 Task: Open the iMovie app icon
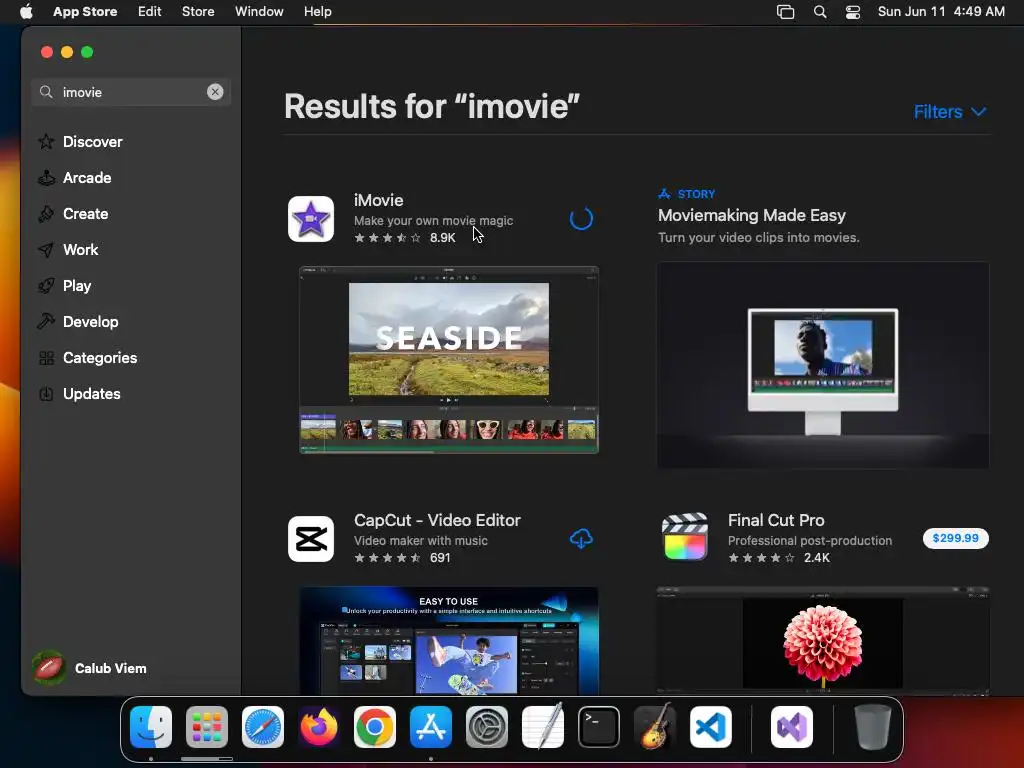311,219
